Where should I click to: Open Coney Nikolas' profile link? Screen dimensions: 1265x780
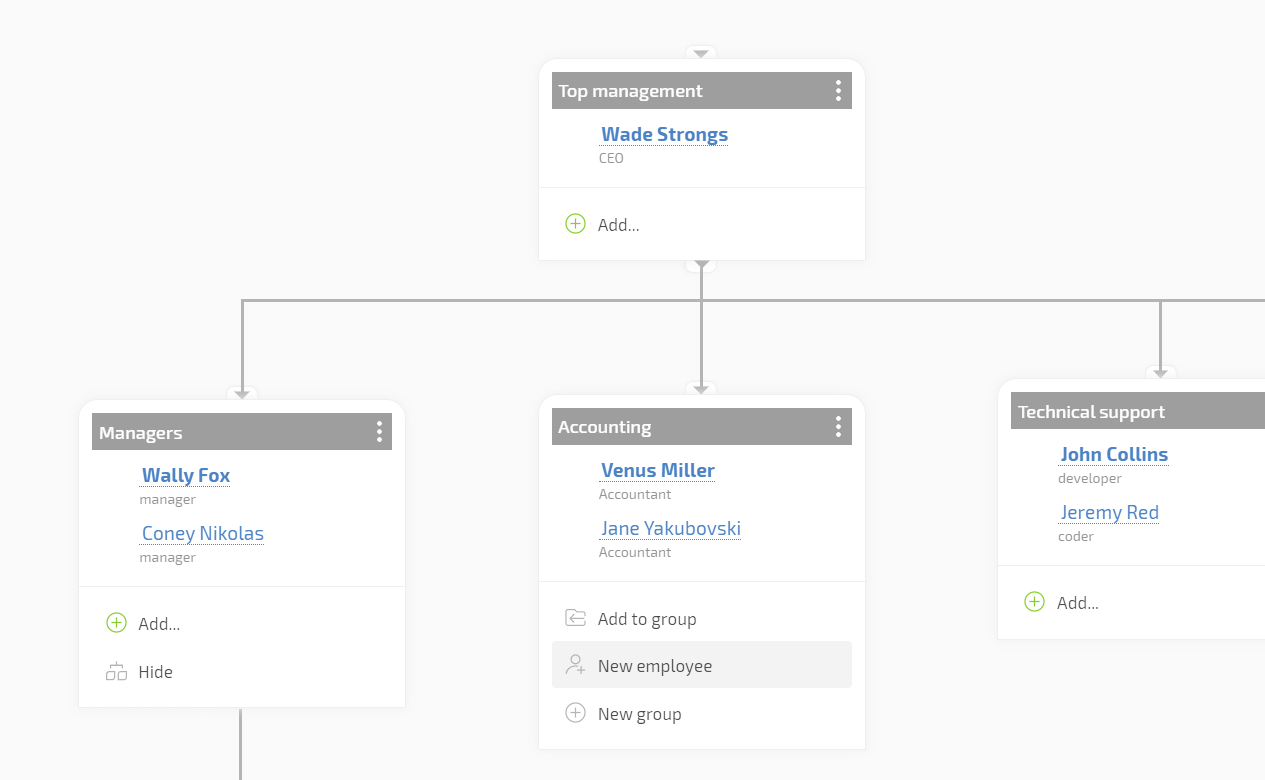[202, 533]
